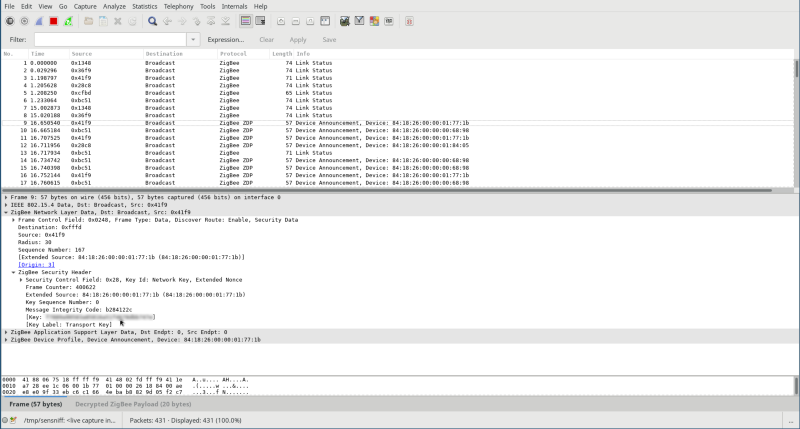Click the hex pane vertical scrollbar
The width and height of the screenshot is (800, 429).
pyautogui.click(x=796, y=386)
